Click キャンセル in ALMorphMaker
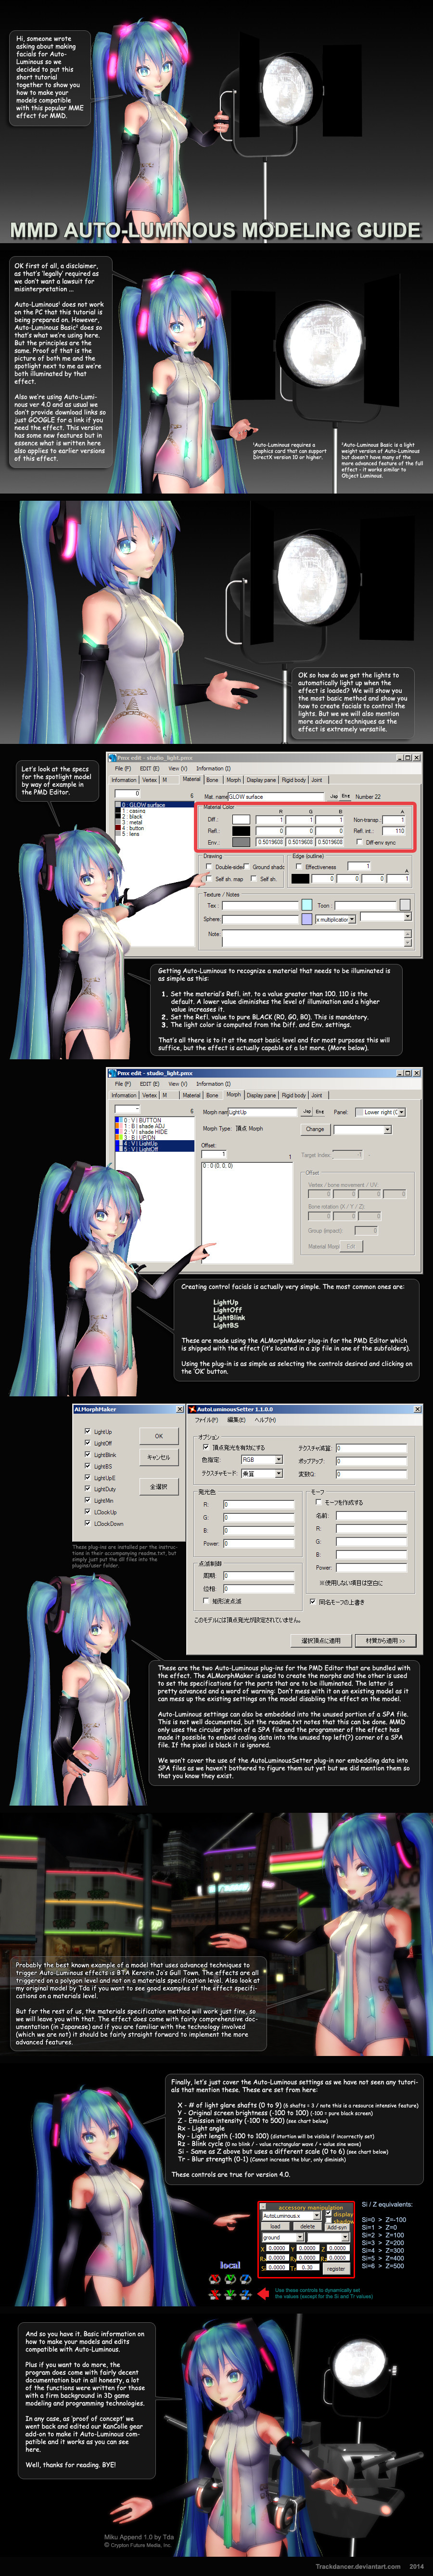The width and height of the screenshot is (433, 2576). pos(159,1457)
